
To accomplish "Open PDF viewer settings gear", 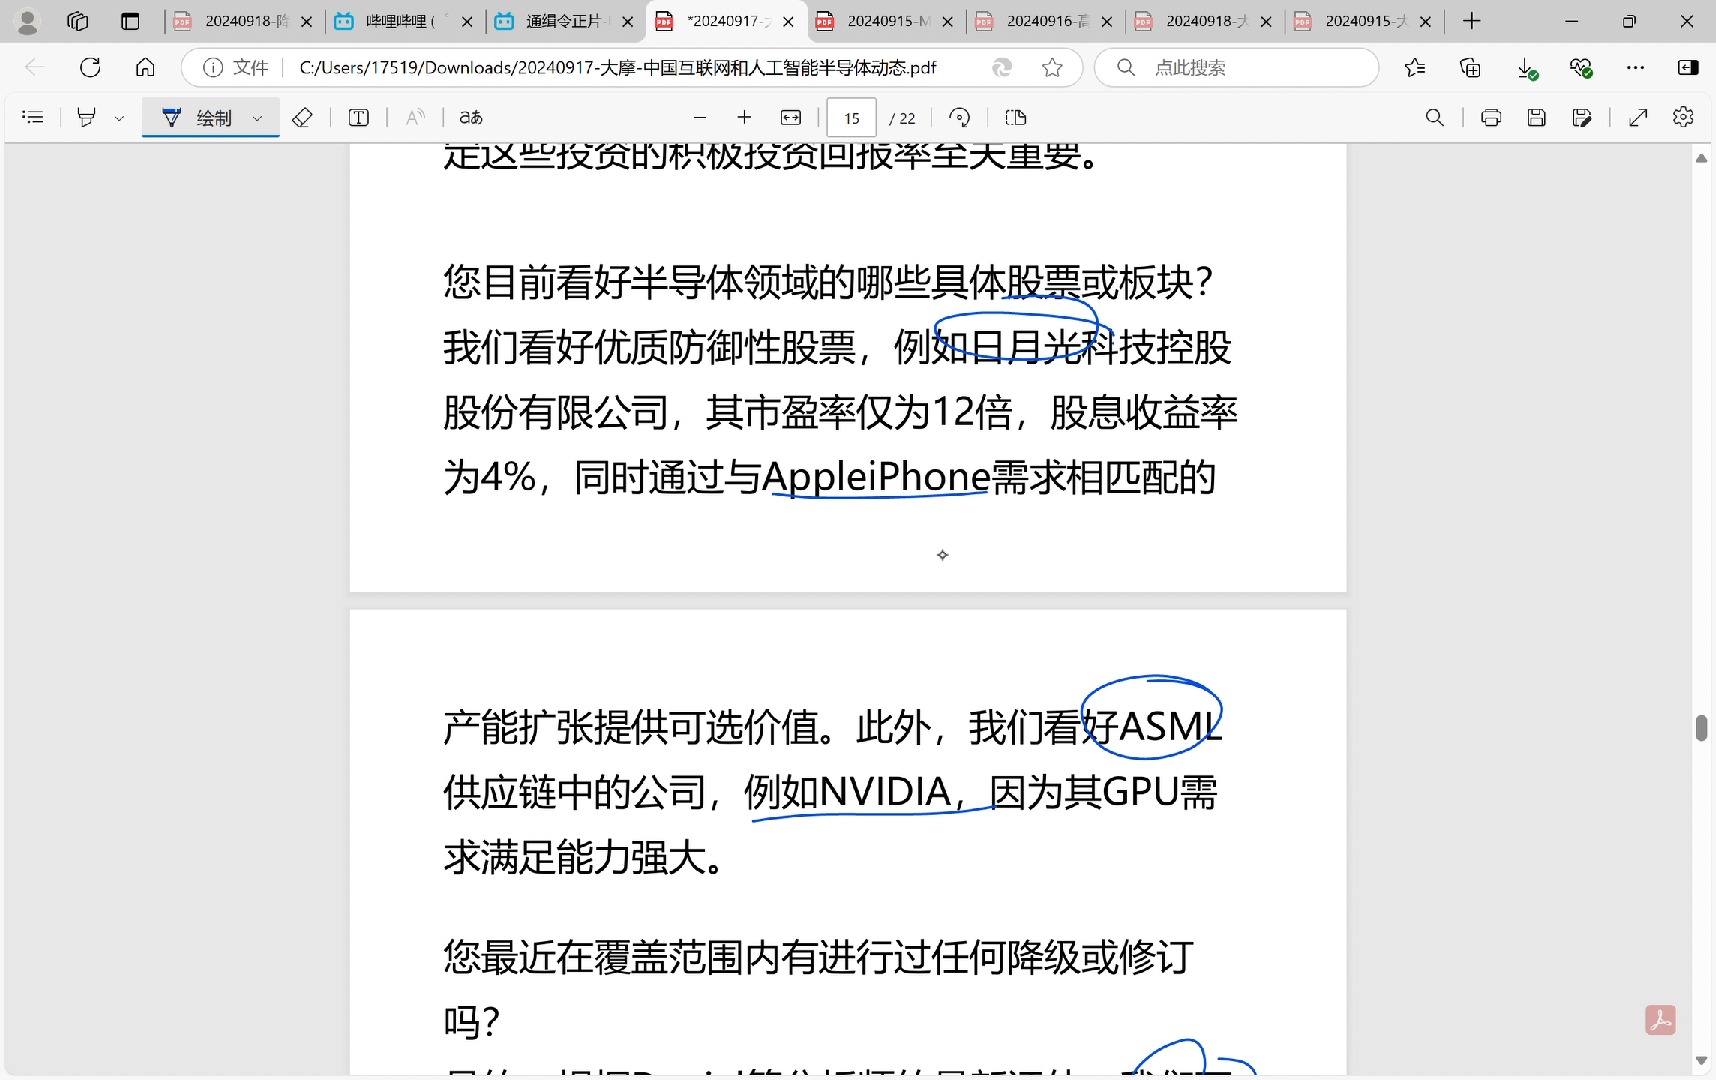I will tap(1683, 117).
